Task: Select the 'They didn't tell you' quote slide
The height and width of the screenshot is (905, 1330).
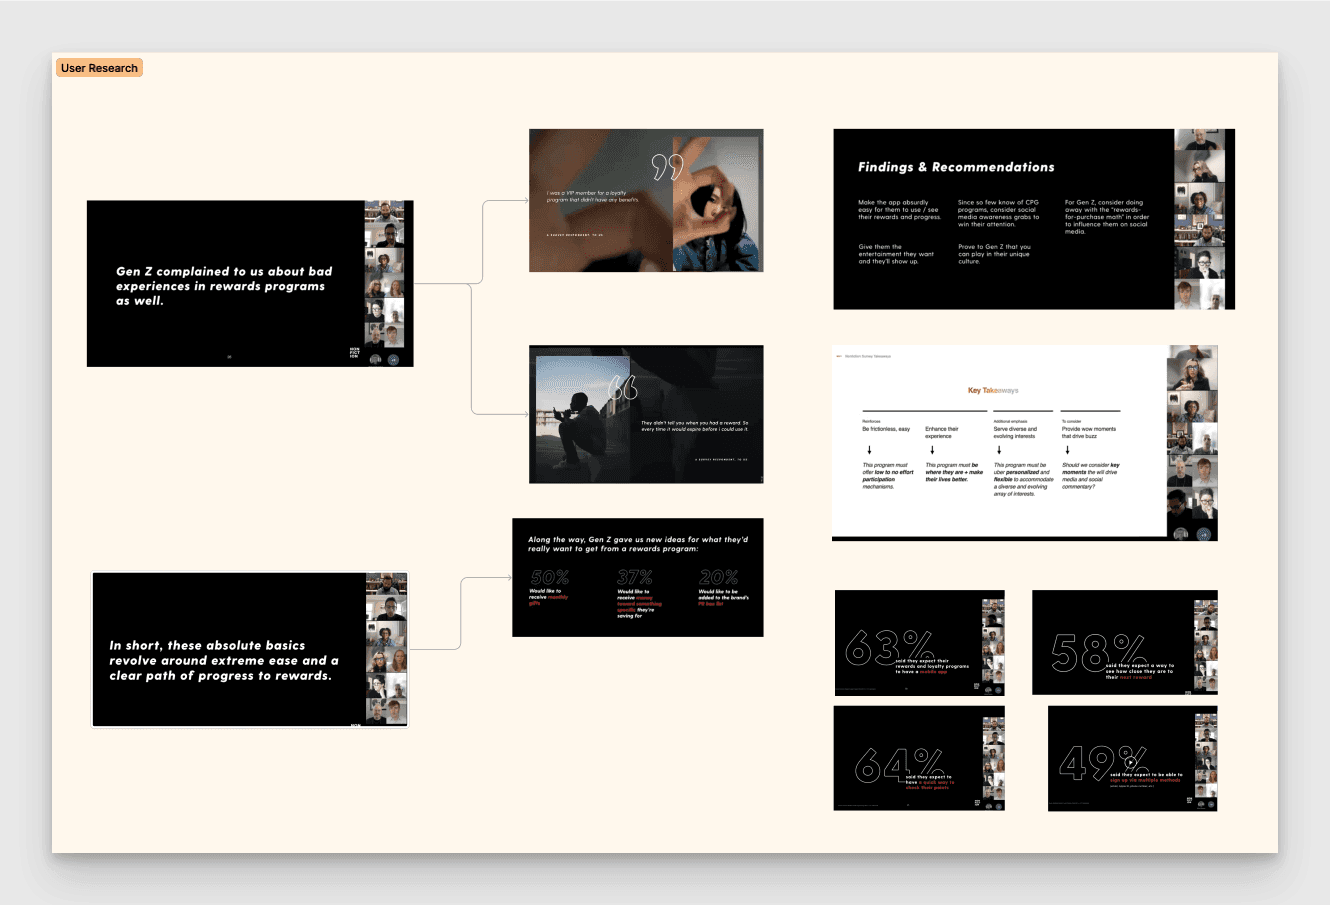Action: coord(646,415)
